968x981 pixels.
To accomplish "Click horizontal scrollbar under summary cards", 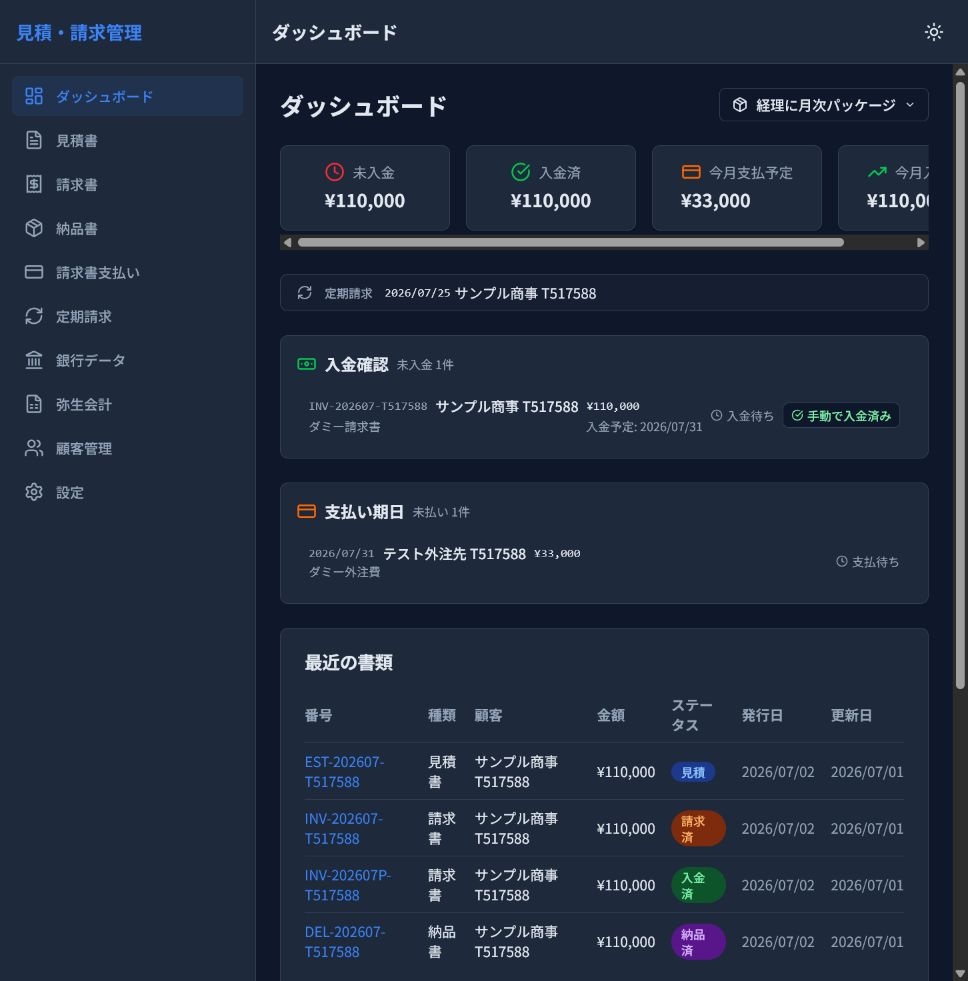I will [571, 242].
